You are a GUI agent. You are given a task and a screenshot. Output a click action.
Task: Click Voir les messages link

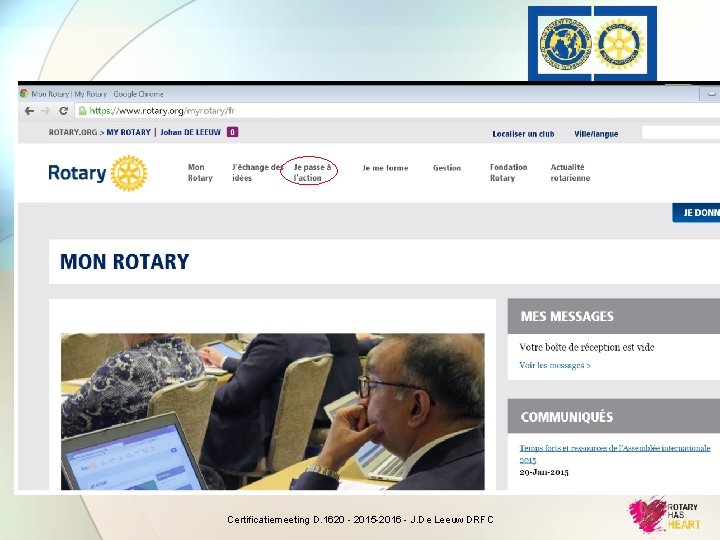[555, 366]
